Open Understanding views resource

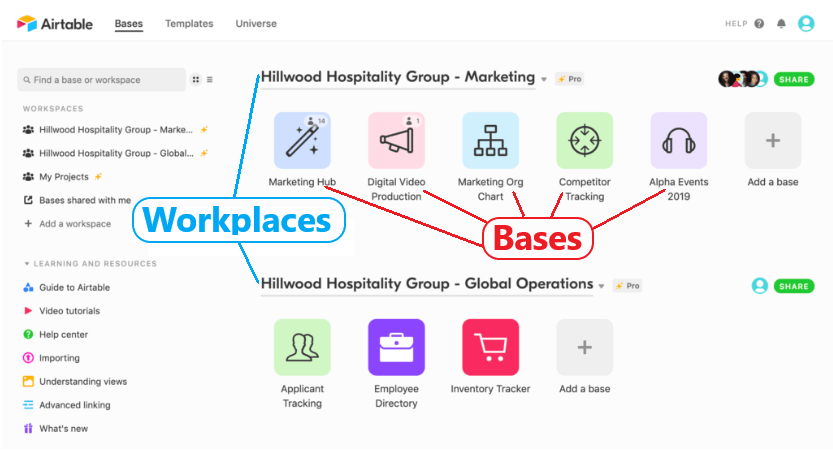tap(75, 381)
